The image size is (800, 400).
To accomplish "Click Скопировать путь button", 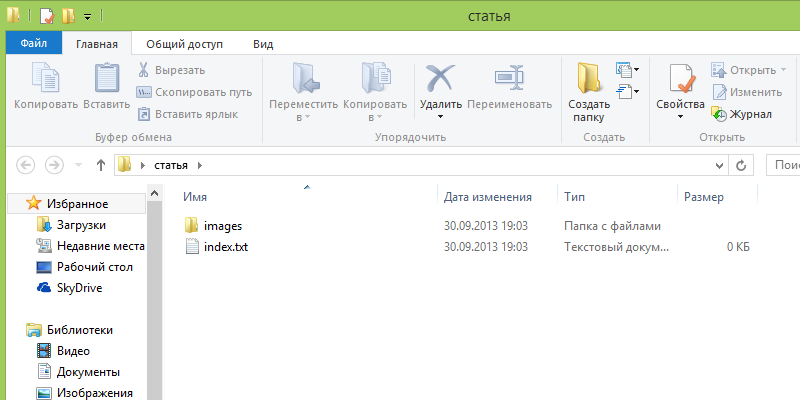I will [194, 92].
